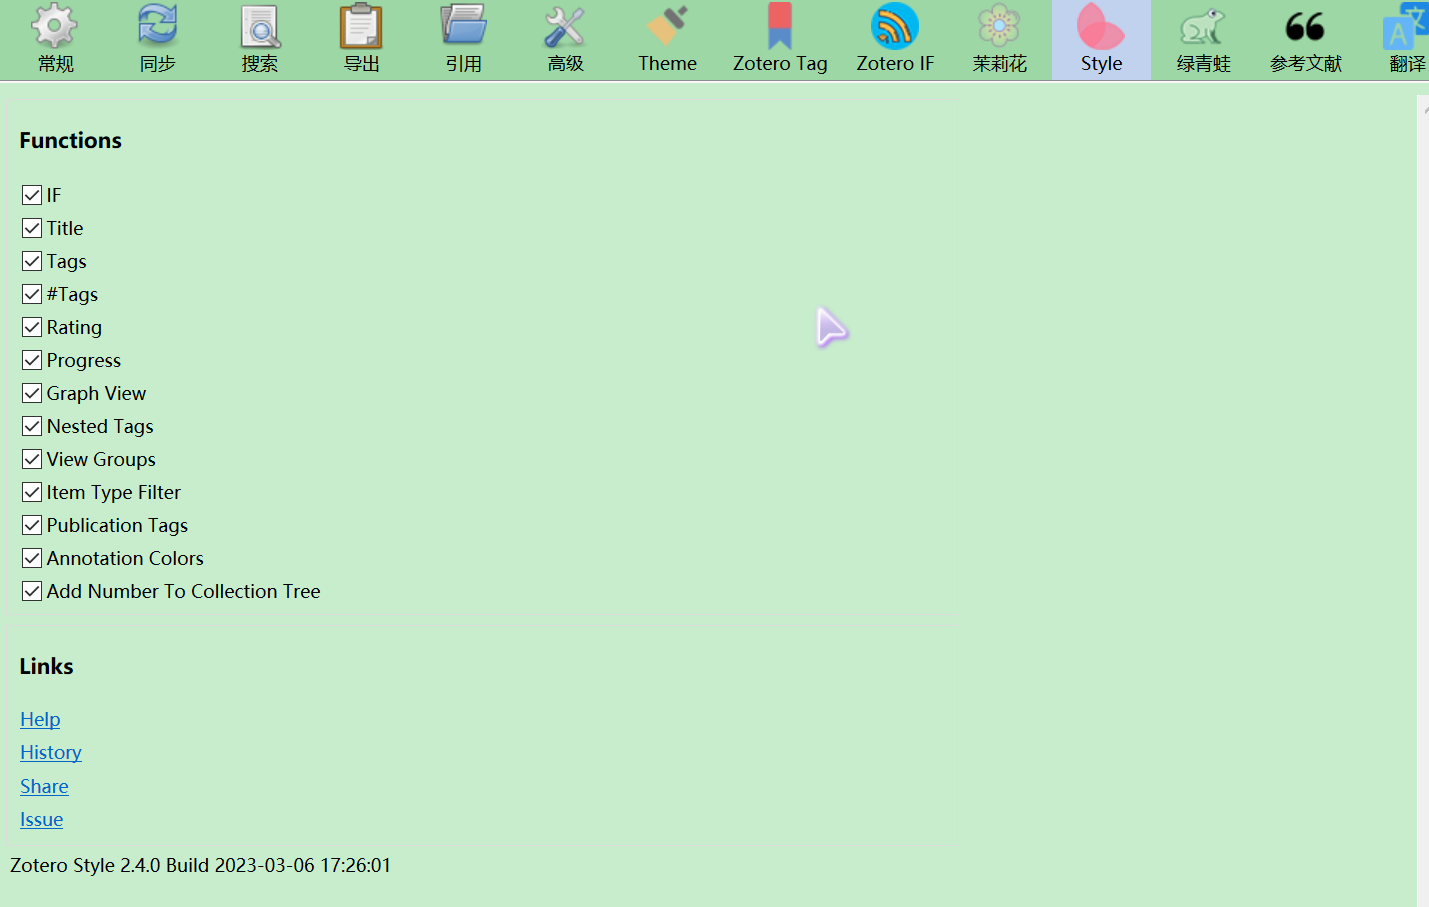Disable the Rating function
Screen dimensions: 1429x907
coord(32,327)
